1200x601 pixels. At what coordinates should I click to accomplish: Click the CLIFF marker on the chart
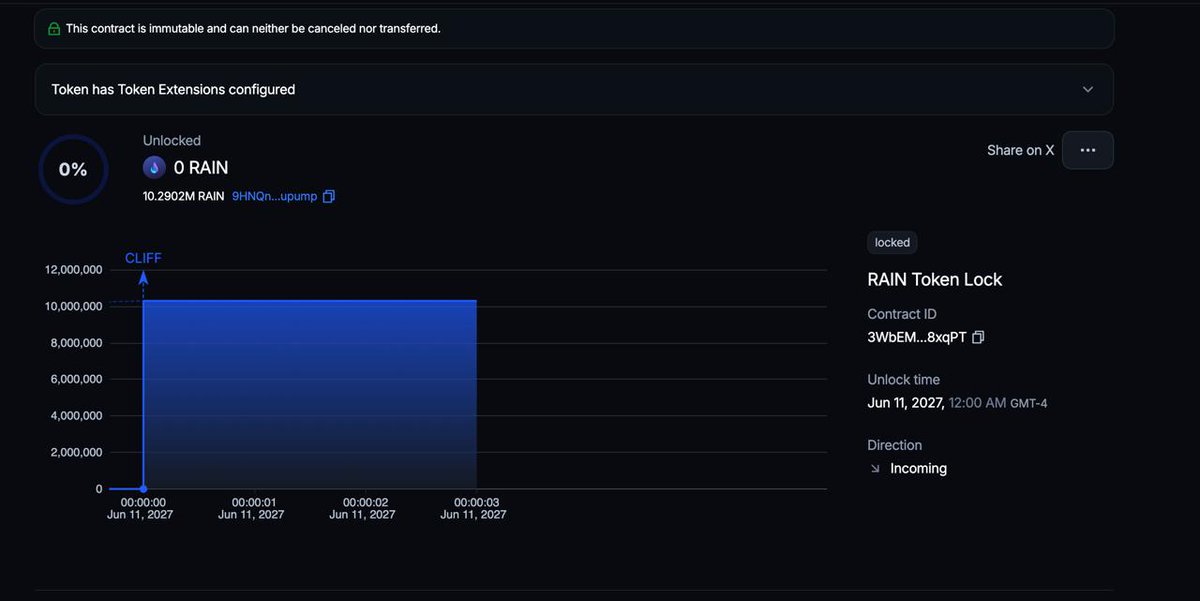pos(143,258)
